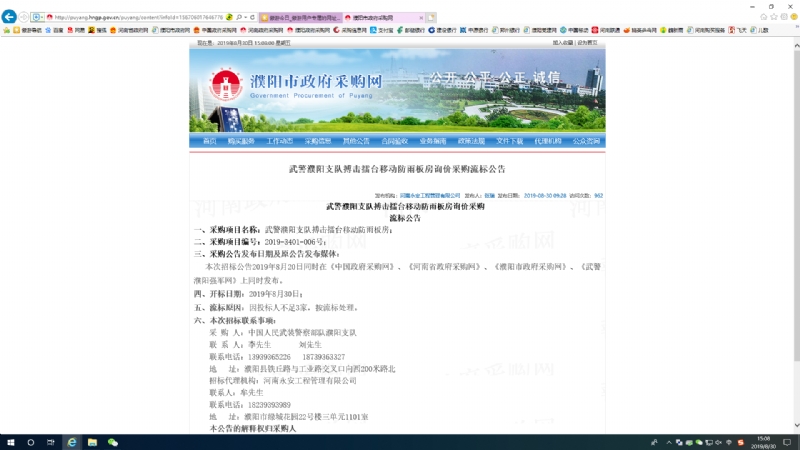Click the publisher 河南永安工程管理有限公司 link
Screen dimensions: 800x450
[430, 195]
